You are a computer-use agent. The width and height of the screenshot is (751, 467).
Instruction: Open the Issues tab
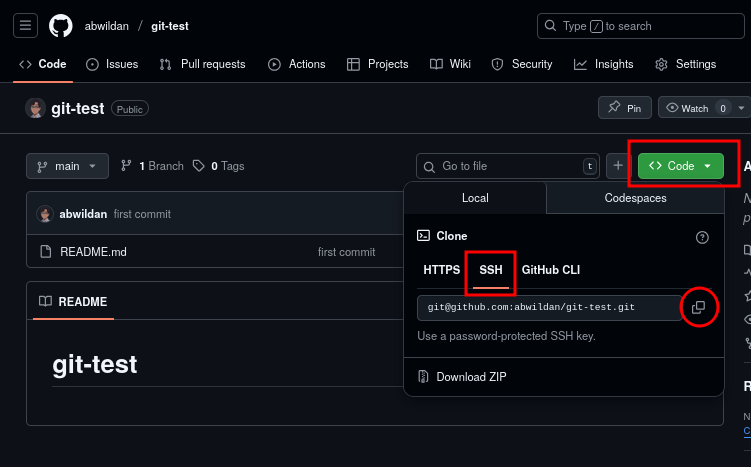[112, 64]
